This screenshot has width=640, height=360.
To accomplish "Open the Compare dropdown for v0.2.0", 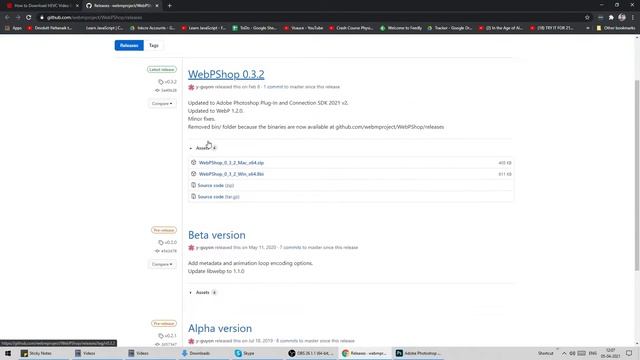I will point(162,264).
